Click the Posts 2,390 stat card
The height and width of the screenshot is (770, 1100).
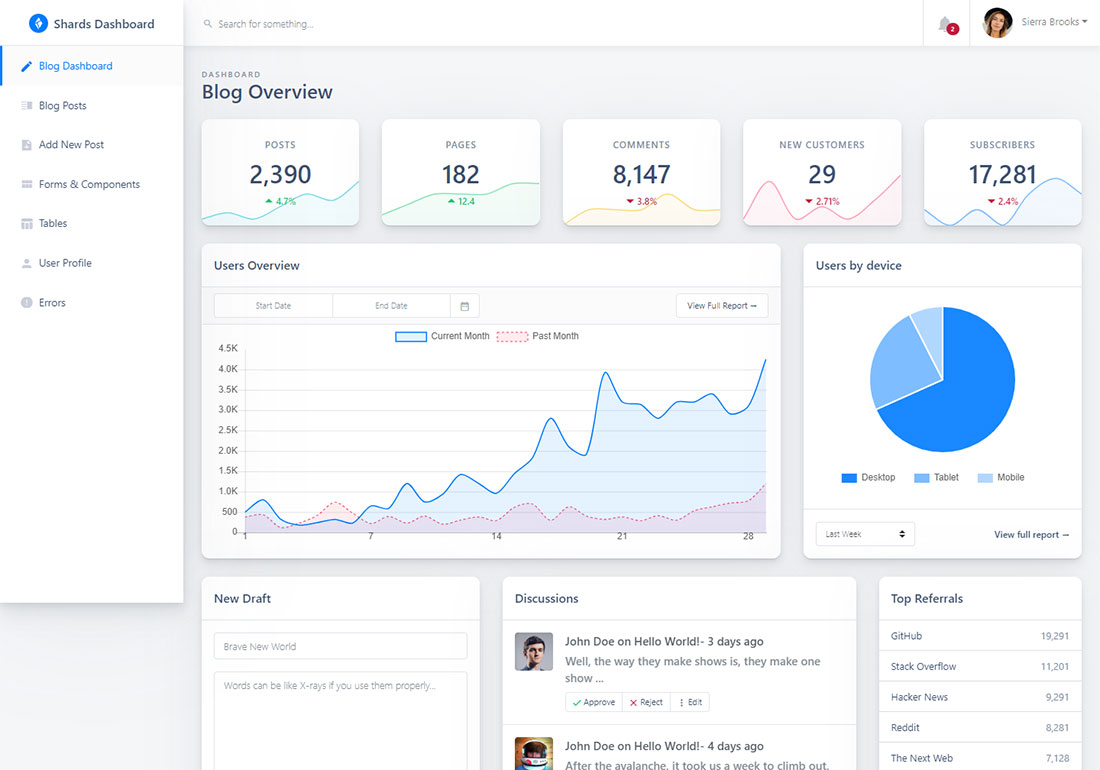click(281, 173)
